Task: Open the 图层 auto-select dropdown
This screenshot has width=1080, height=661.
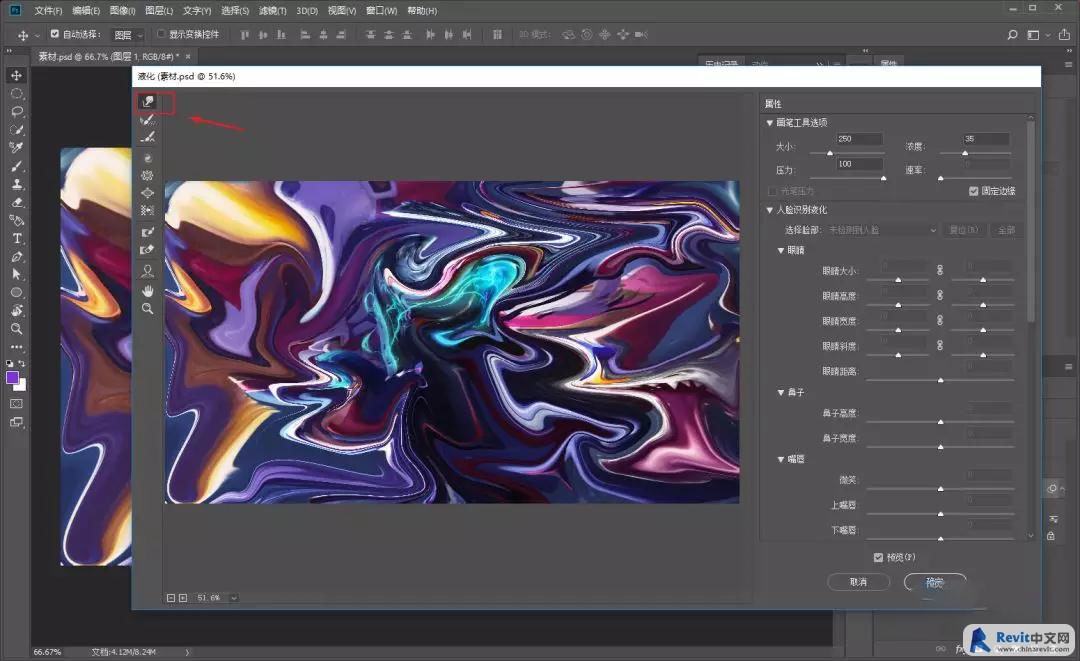Action: tap(128, 34)
